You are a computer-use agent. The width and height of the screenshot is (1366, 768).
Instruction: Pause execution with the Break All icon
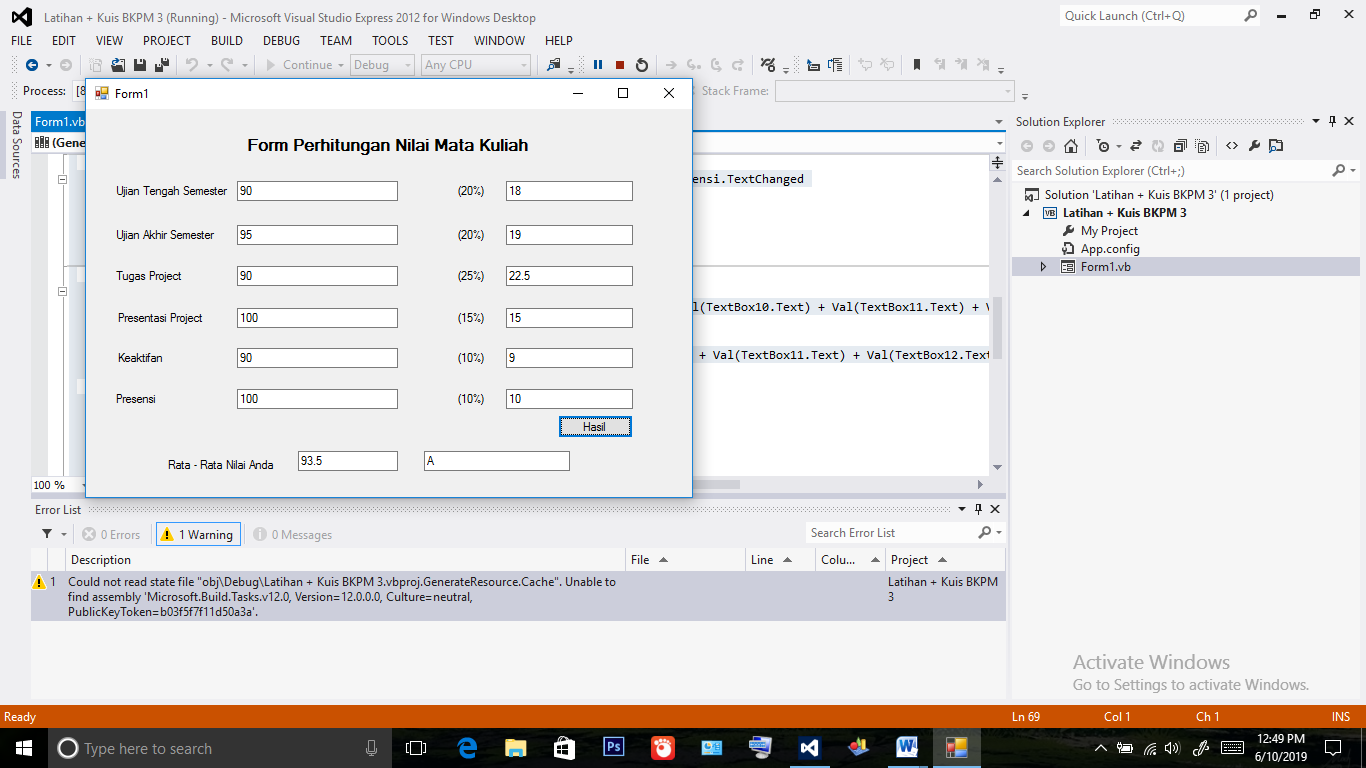pyautogui.click(x=598, y=65)
